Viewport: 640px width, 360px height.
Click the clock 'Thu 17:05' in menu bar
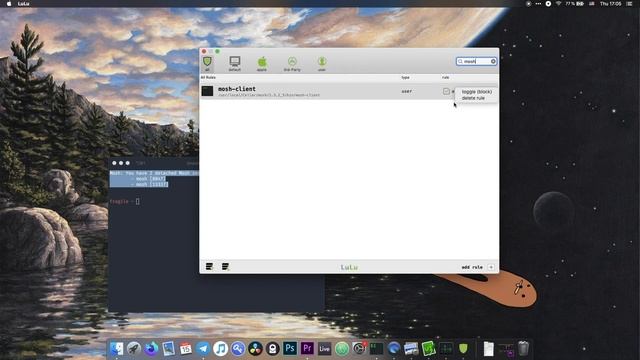click(610, 4)
